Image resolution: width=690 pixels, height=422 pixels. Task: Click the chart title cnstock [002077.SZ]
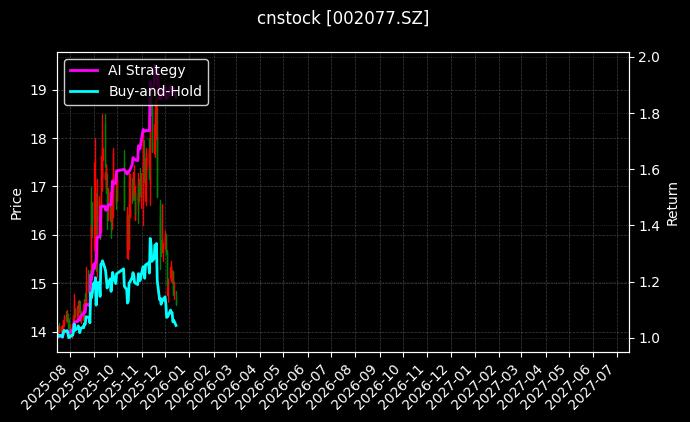pyautogui.click(x=343, y=18)
